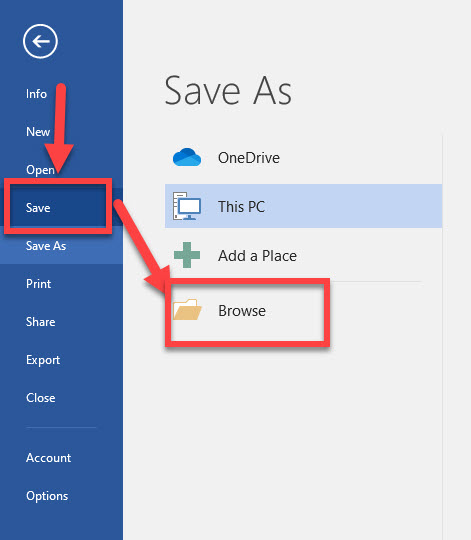This screenshot has width=471, height=540.
Task: Select the Save As menu entry
Action: pyautogui.click(x=46, y=246)
